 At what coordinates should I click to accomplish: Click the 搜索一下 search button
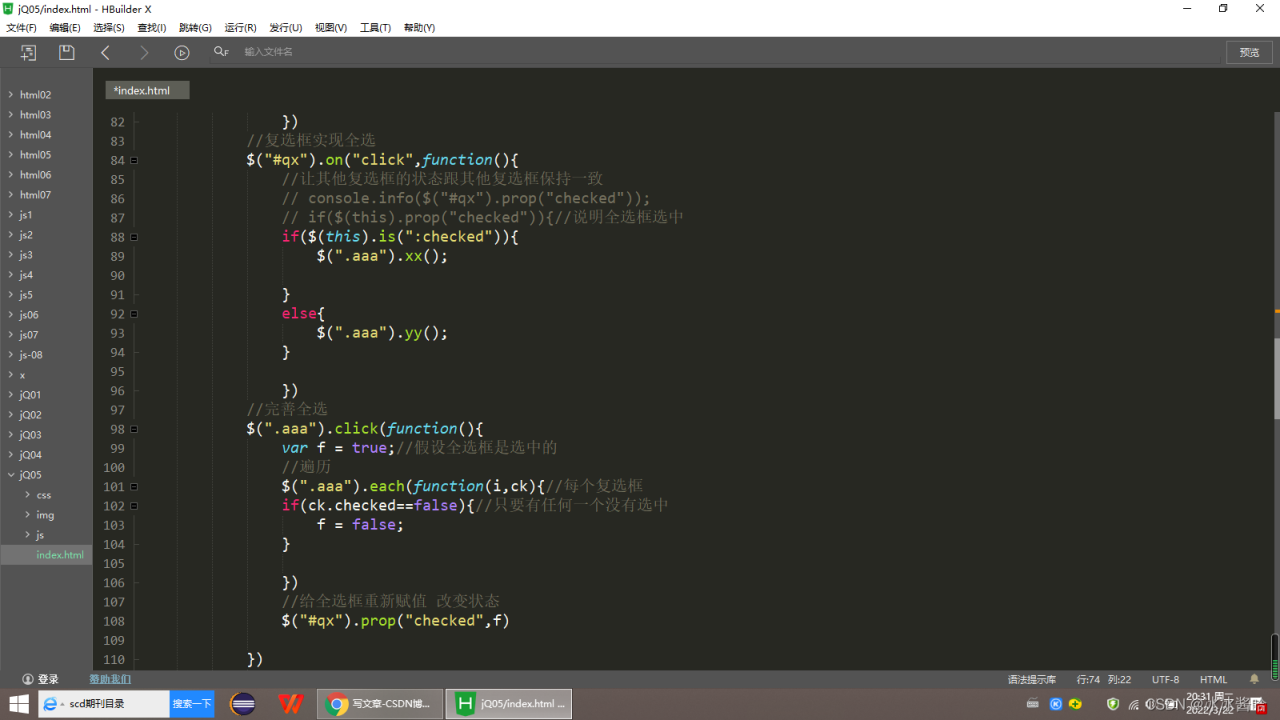click(x=192, y=704)
